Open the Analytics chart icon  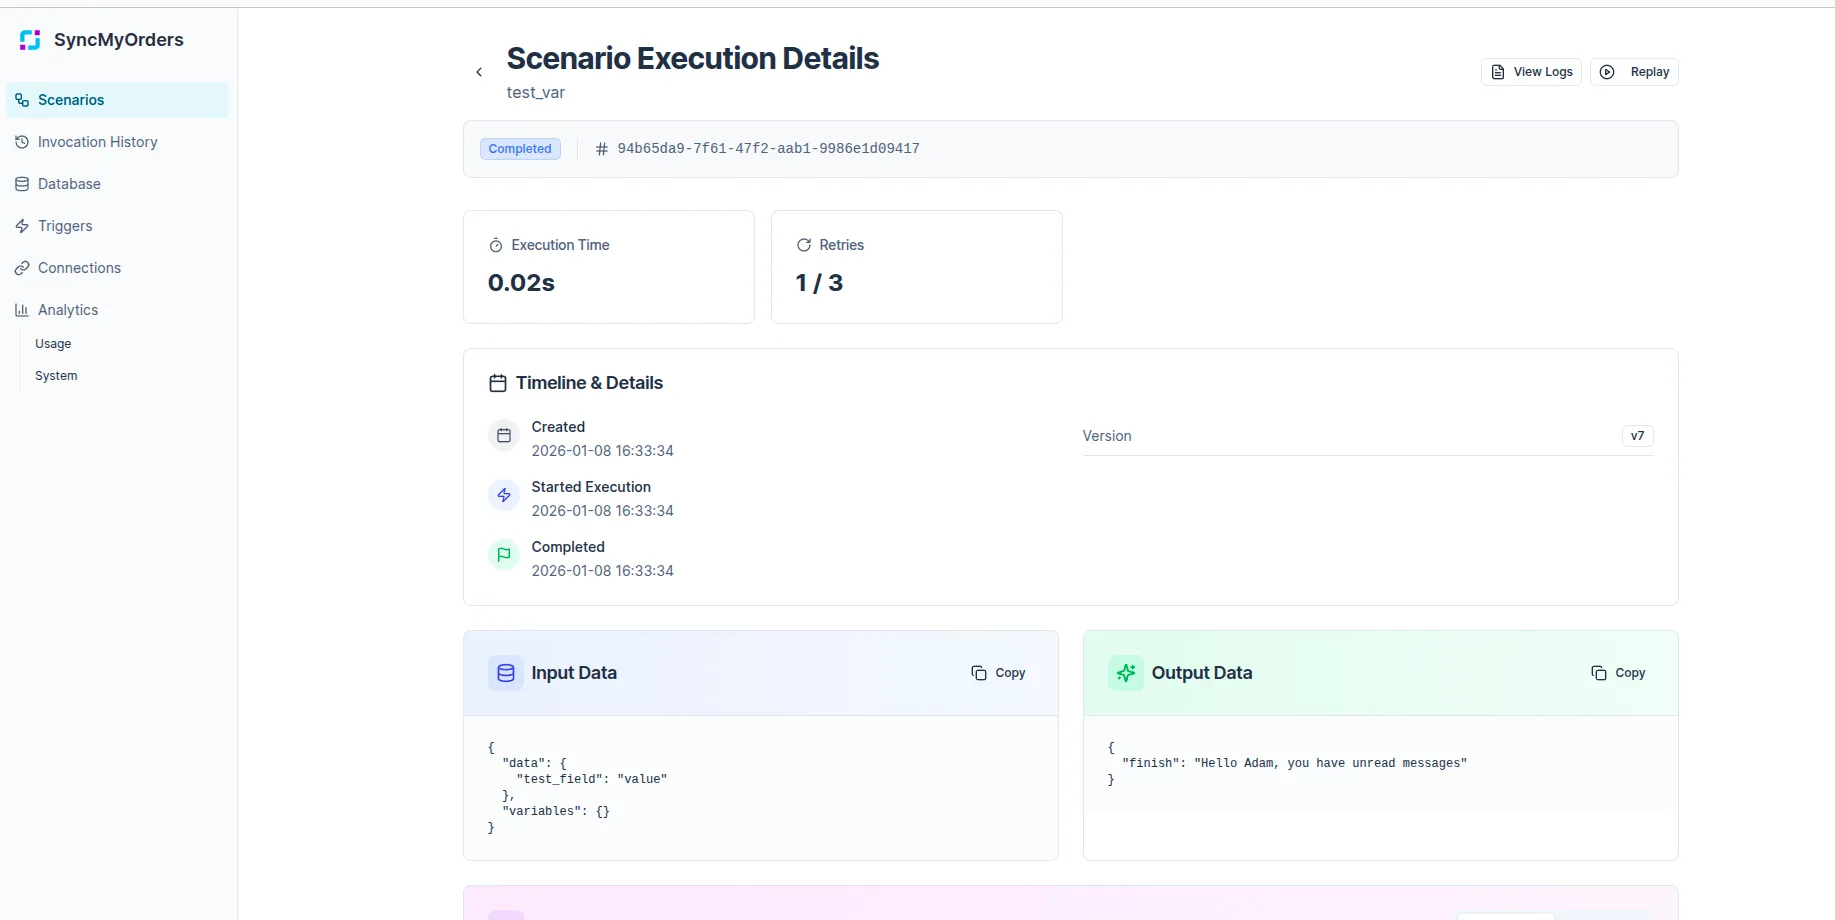[x=22, y=310]
